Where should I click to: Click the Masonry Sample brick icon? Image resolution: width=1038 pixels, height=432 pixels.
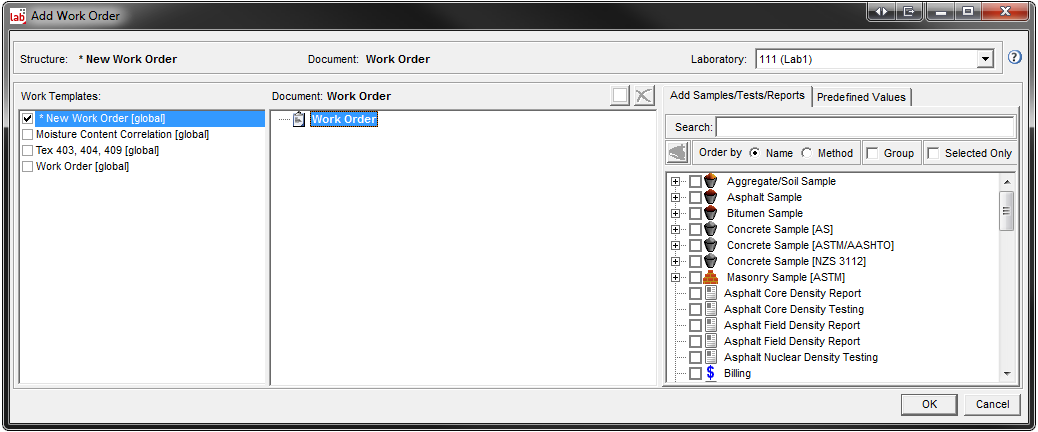[711, 277]
